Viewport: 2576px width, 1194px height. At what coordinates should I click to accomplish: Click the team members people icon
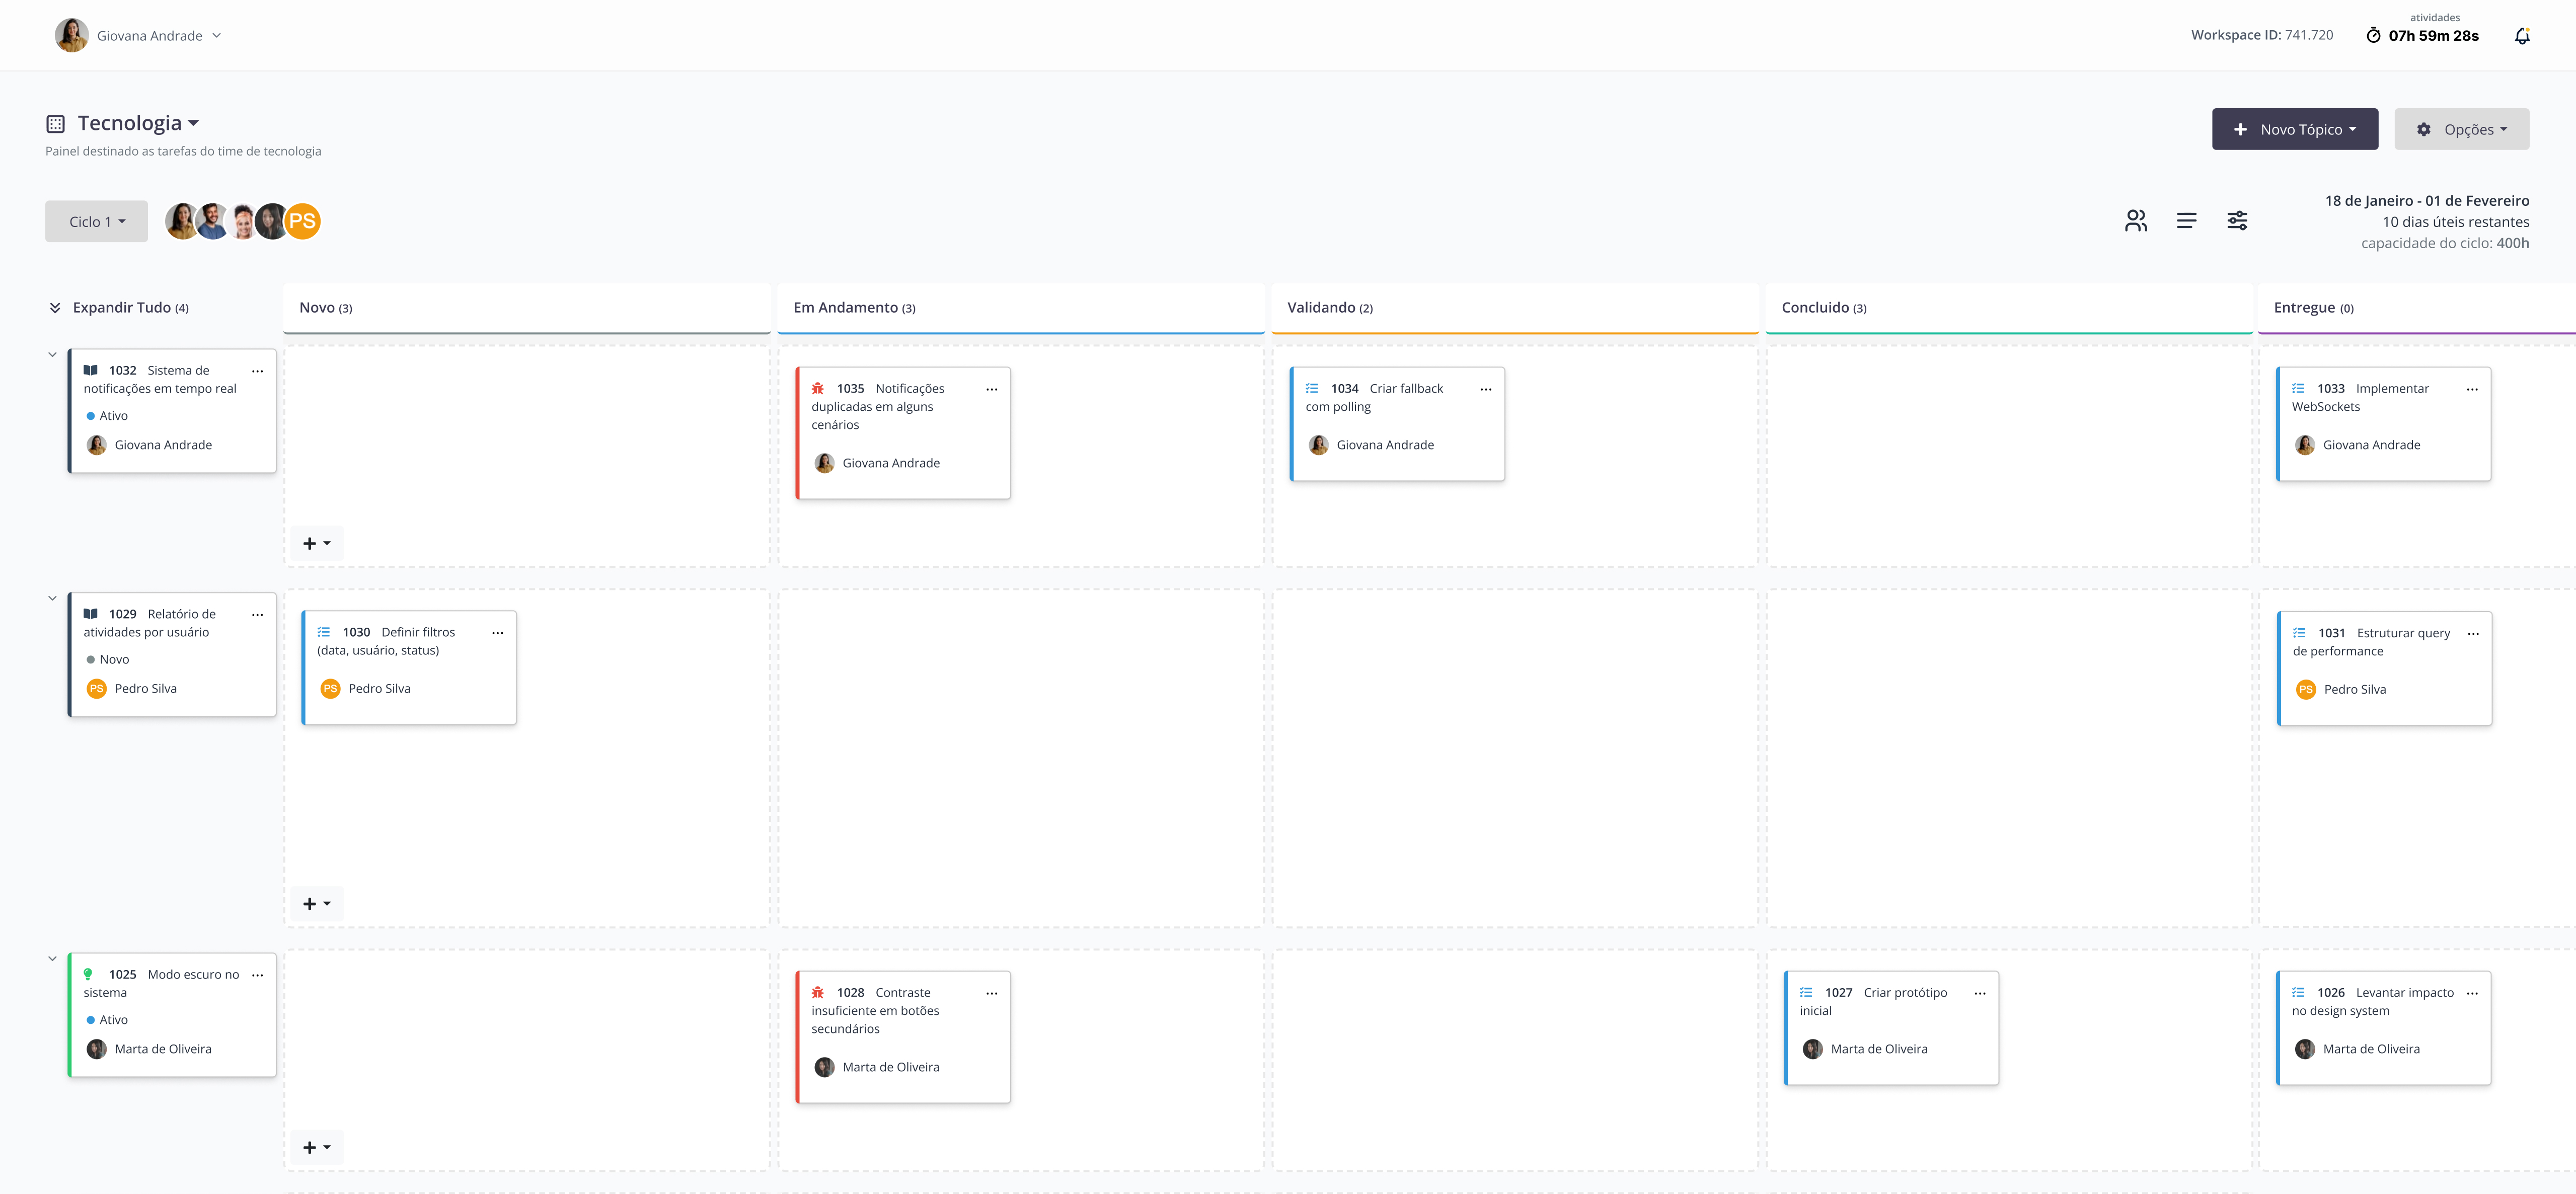2135,221
